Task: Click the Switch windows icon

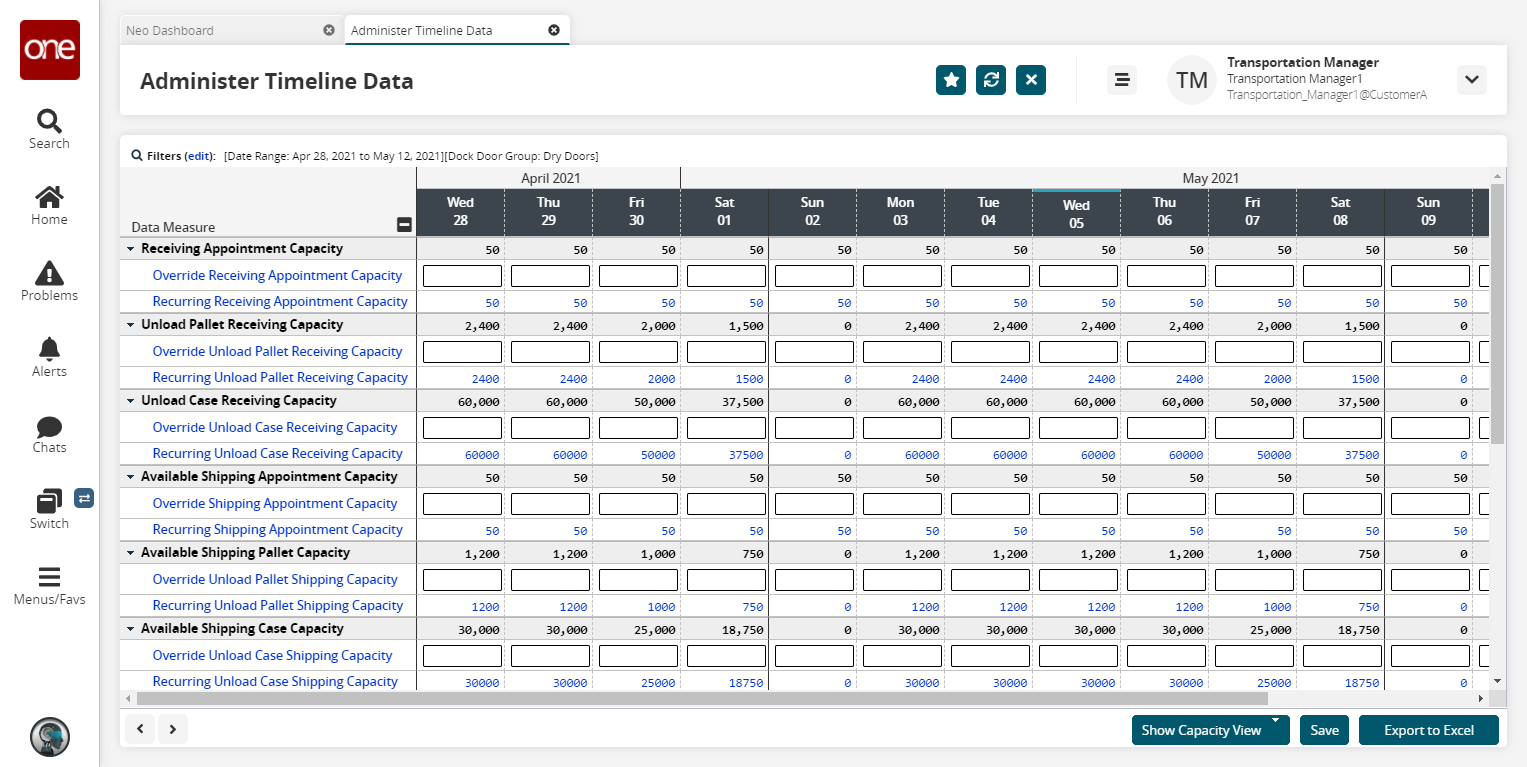Action: pyautogui.click(x=49, y=501)
